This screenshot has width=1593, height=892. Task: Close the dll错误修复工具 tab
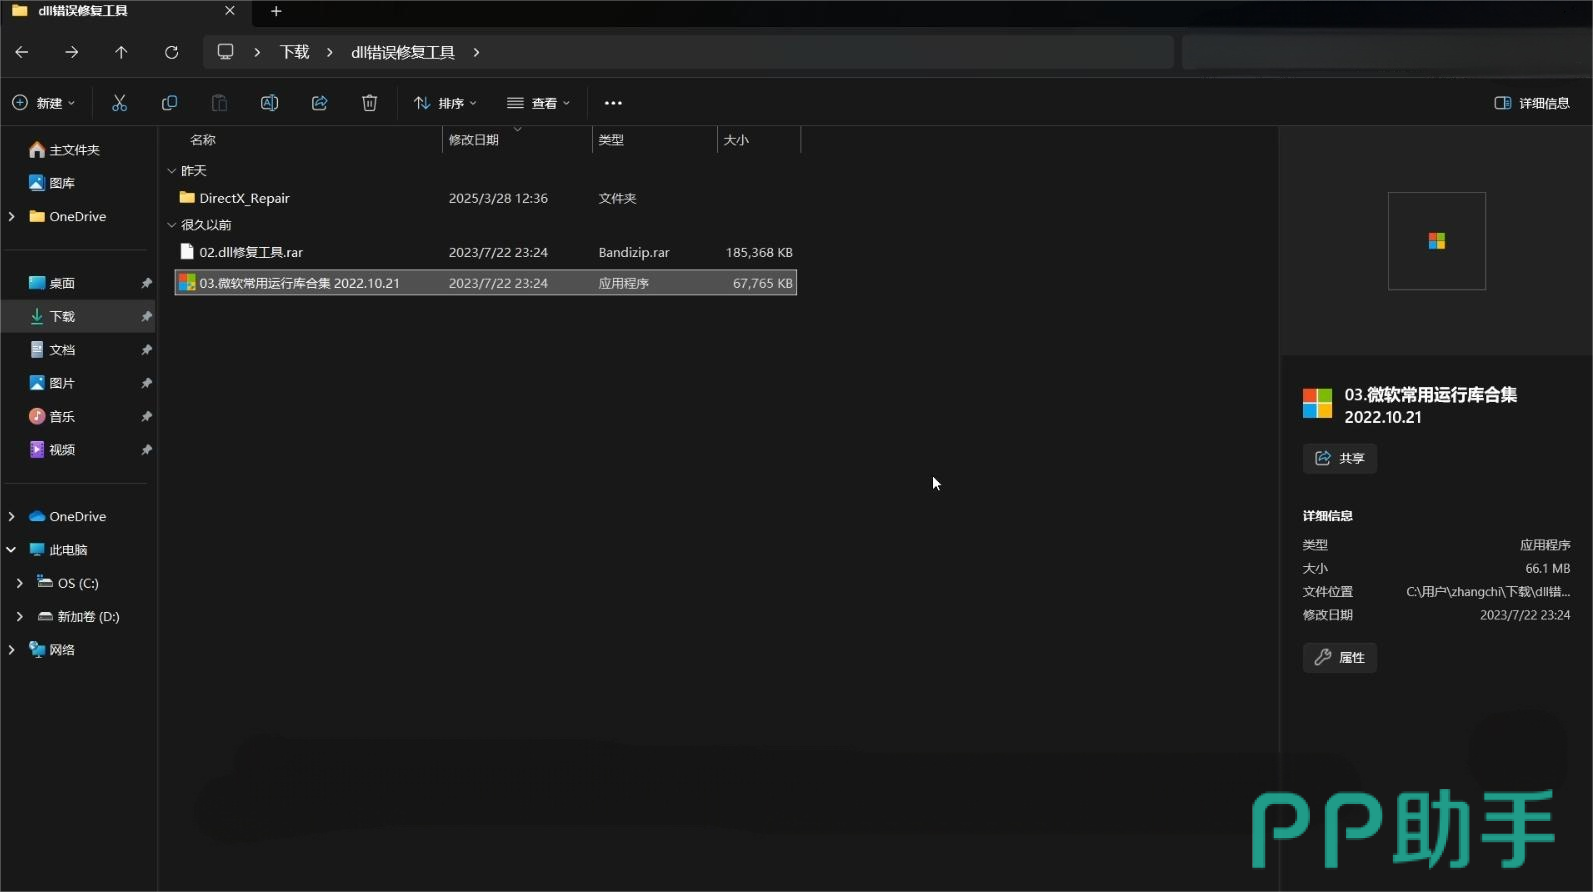230,11
